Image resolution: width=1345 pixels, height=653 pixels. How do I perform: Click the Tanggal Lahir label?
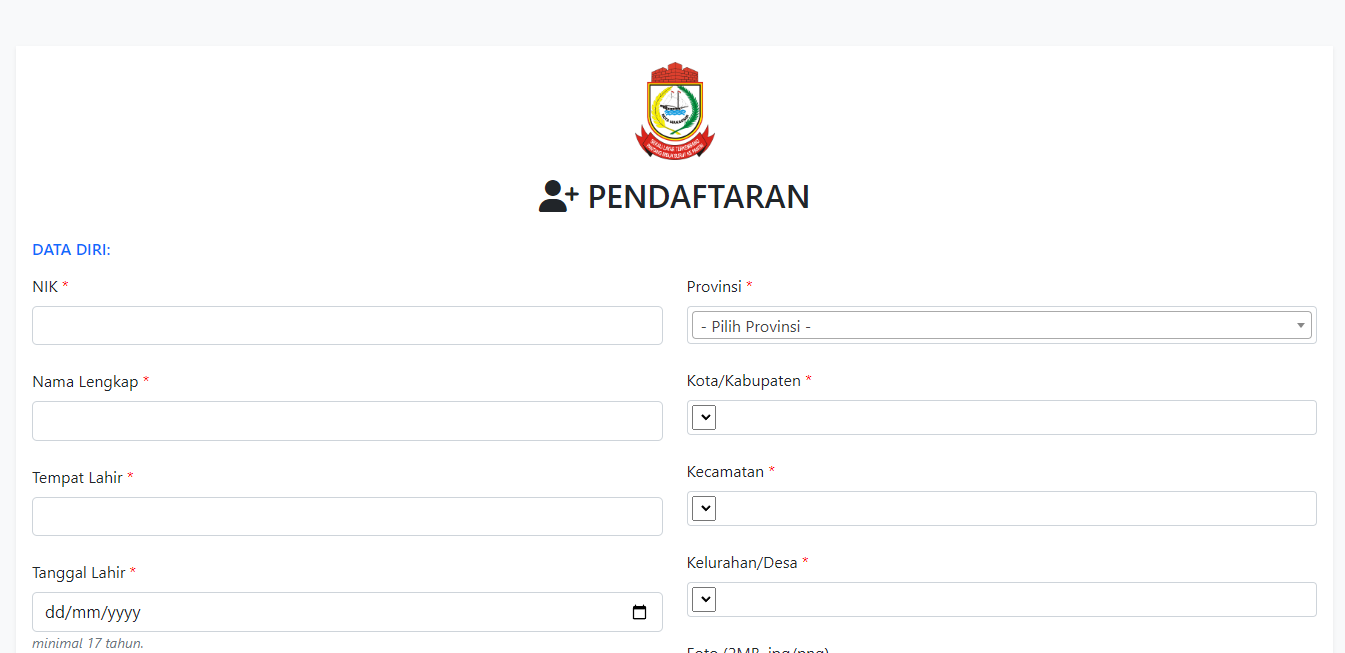click(79, 573)
